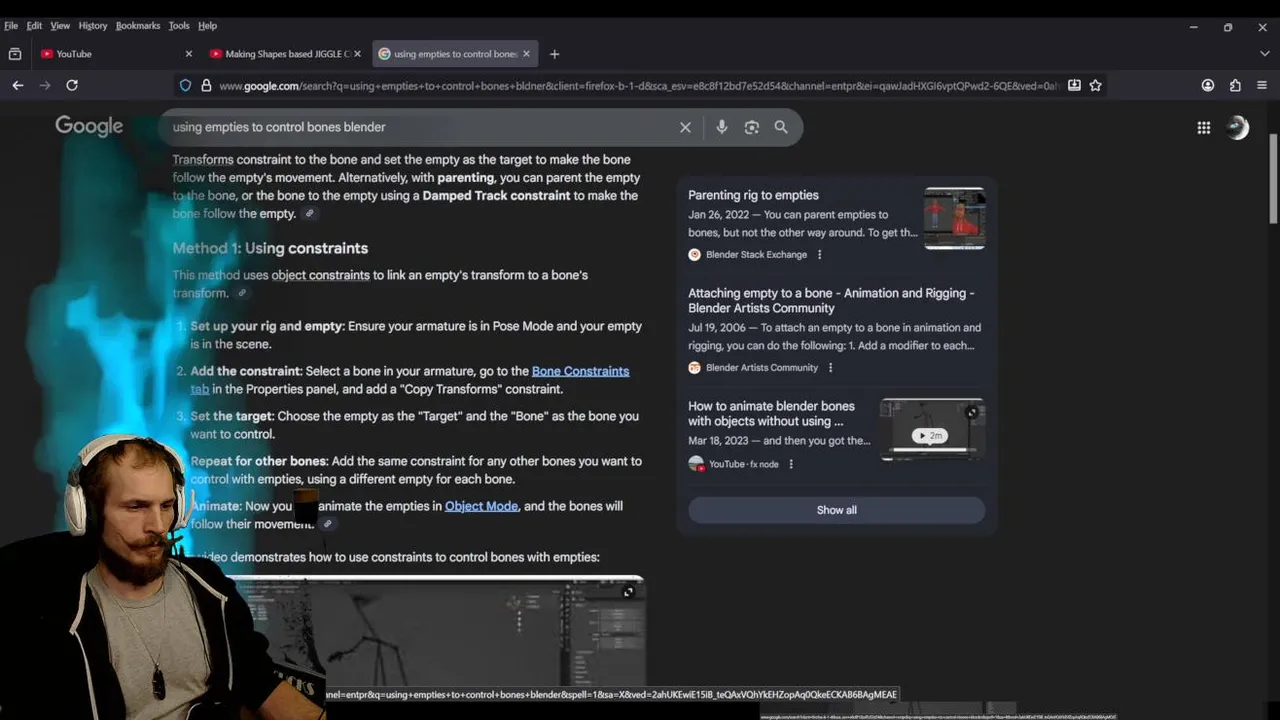
Task: Open the Help menu
Action: click(x=207, y=25)
